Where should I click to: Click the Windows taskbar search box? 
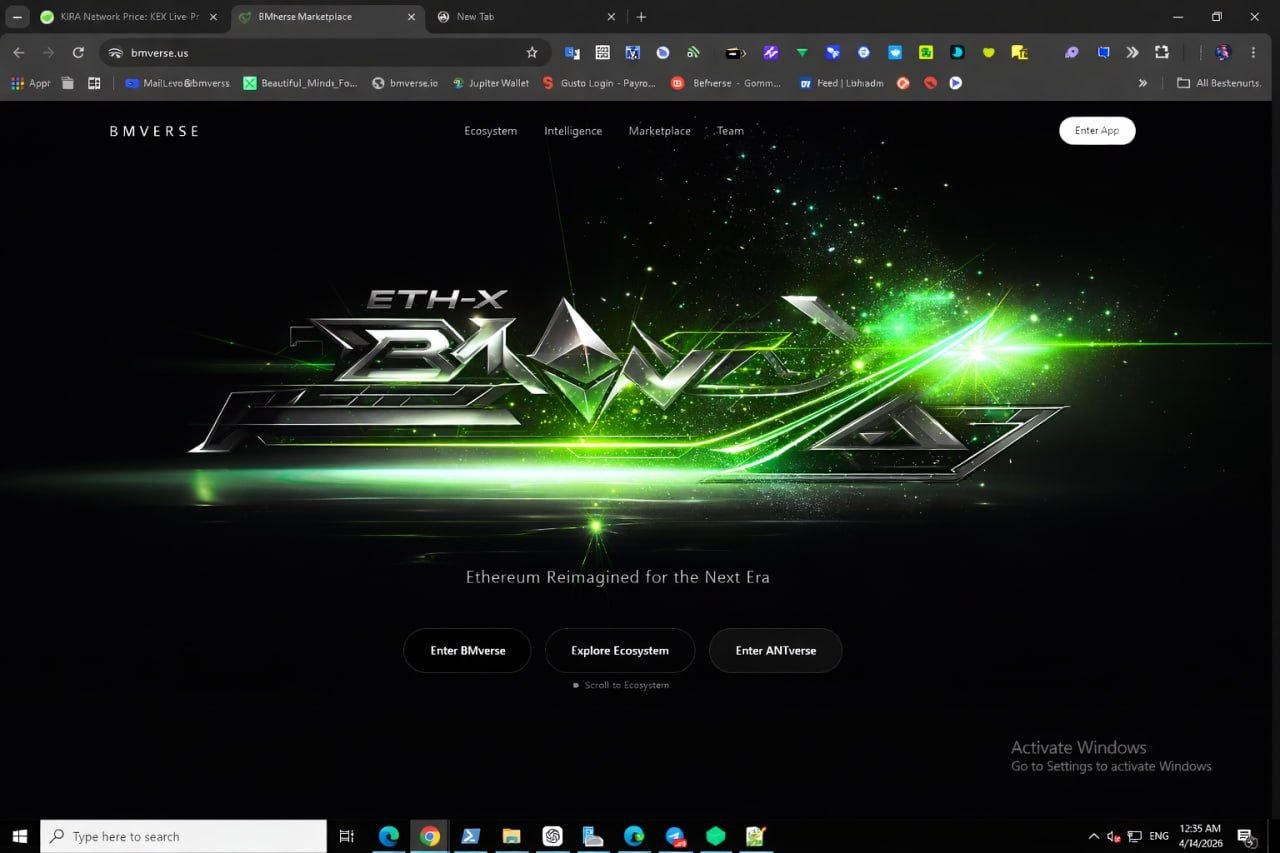coord(184,836)
